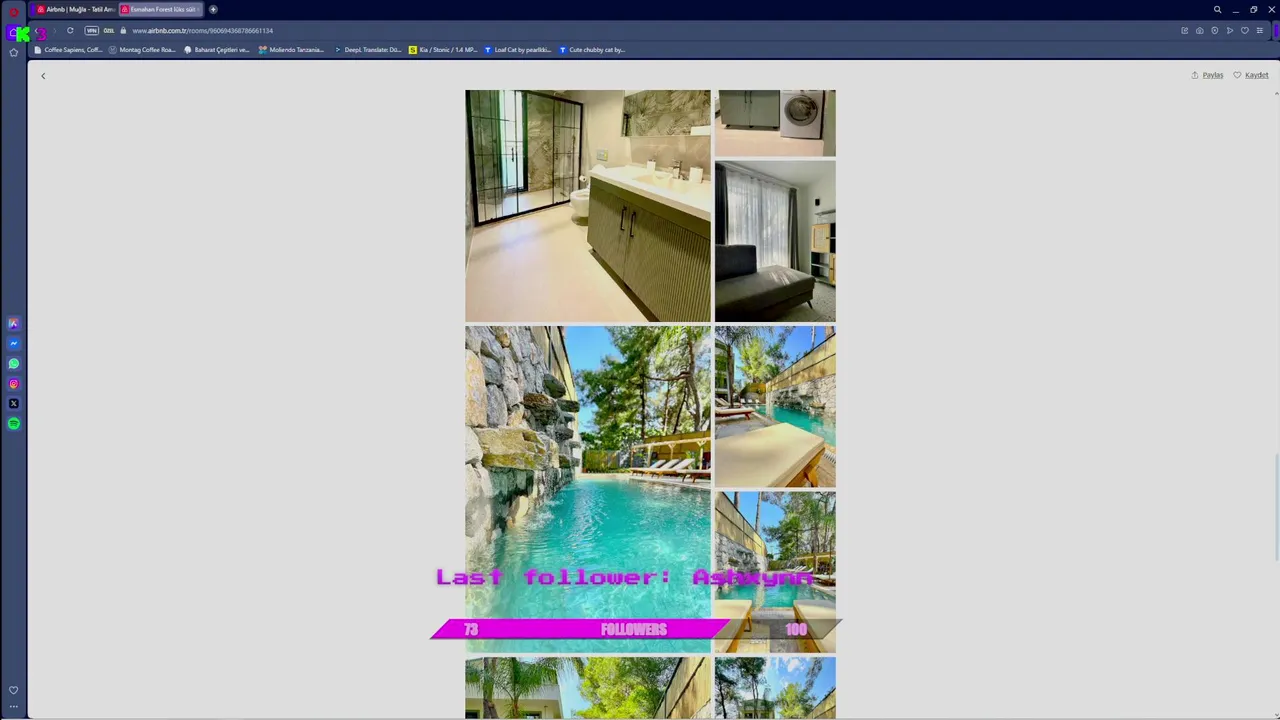Screen dimensions: 1280x720
Task: Click the page vertical scrollbar thumb
Action: click(1275, 509)
